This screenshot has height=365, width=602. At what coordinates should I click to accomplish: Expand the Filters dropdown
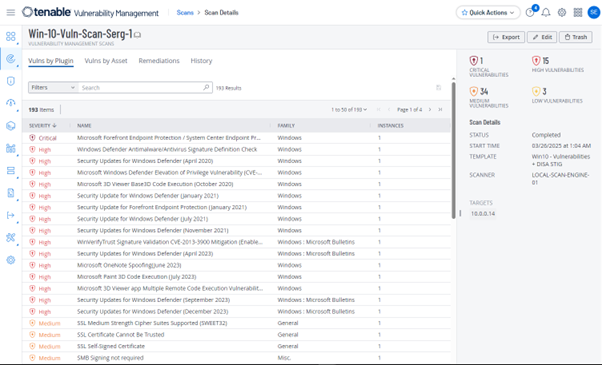point(53,88)
